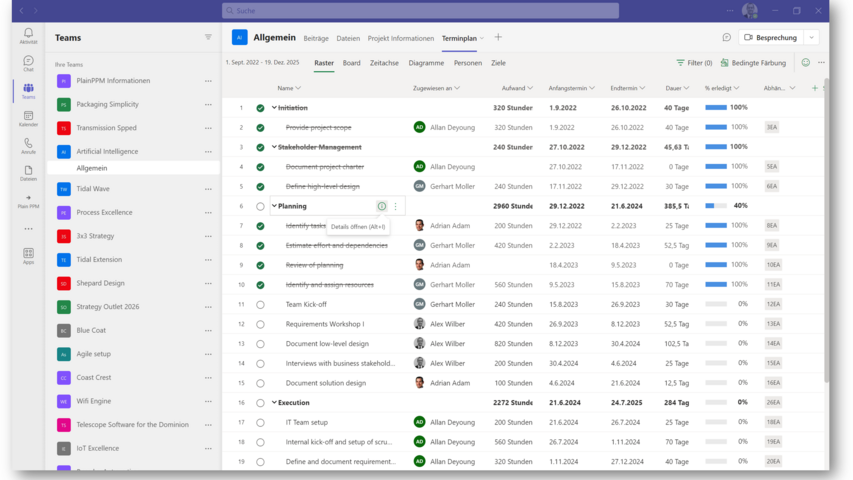This screenshot has height=480, width=853.
Task: Uncheck completed Provide project scope task
Action: click(260, 127)
